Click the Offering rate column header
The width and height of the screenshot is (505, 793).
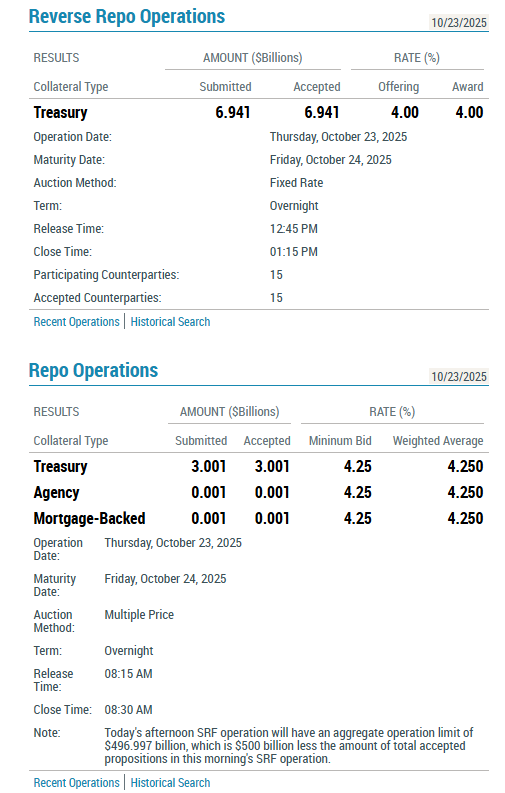(x=398, y=86)
